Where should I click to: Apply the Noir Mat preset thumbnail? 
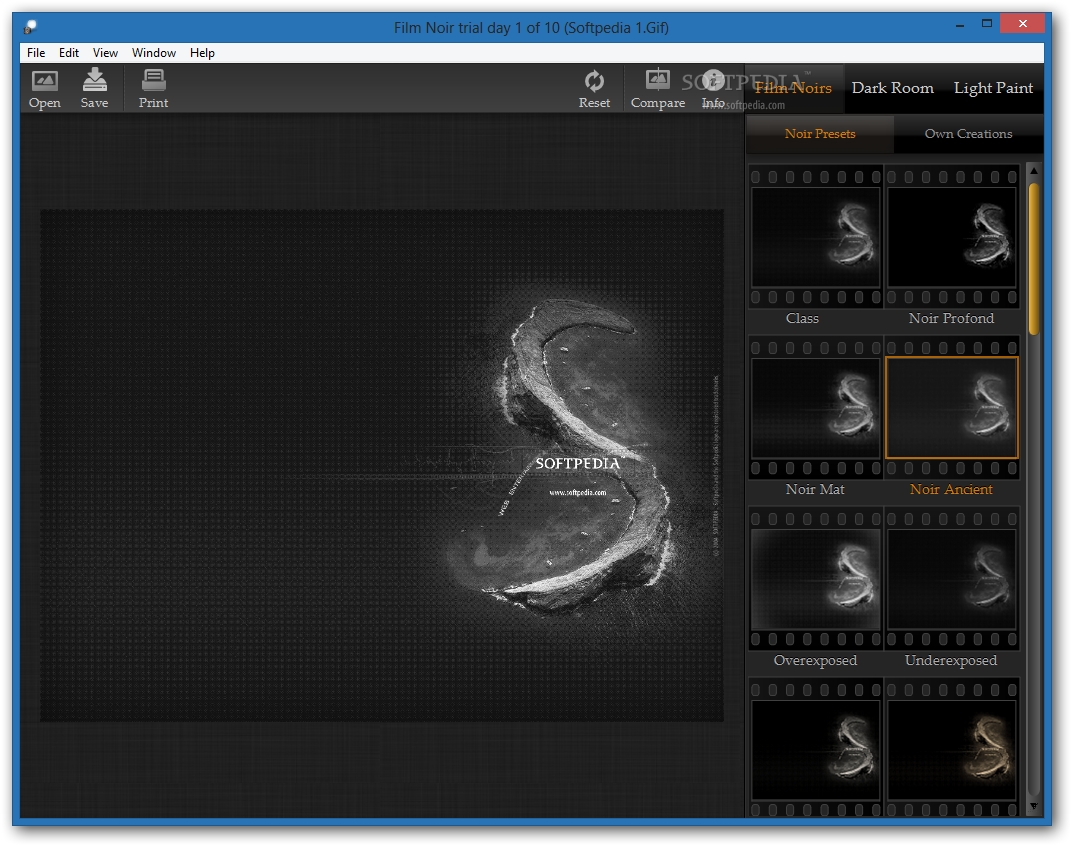click(x=816, y=408)
